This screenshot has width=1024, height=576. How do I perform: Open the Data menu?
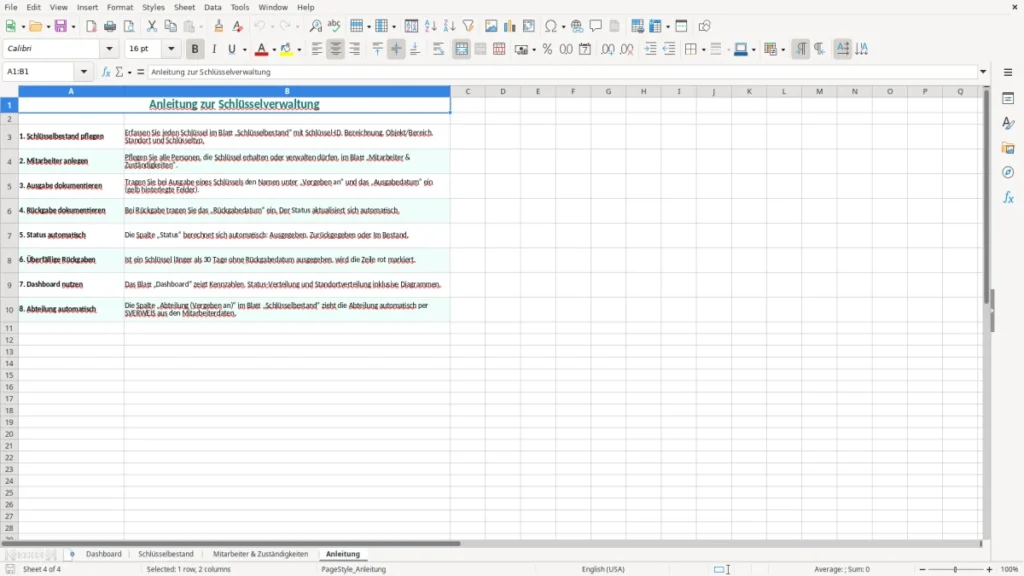(212, 7)
